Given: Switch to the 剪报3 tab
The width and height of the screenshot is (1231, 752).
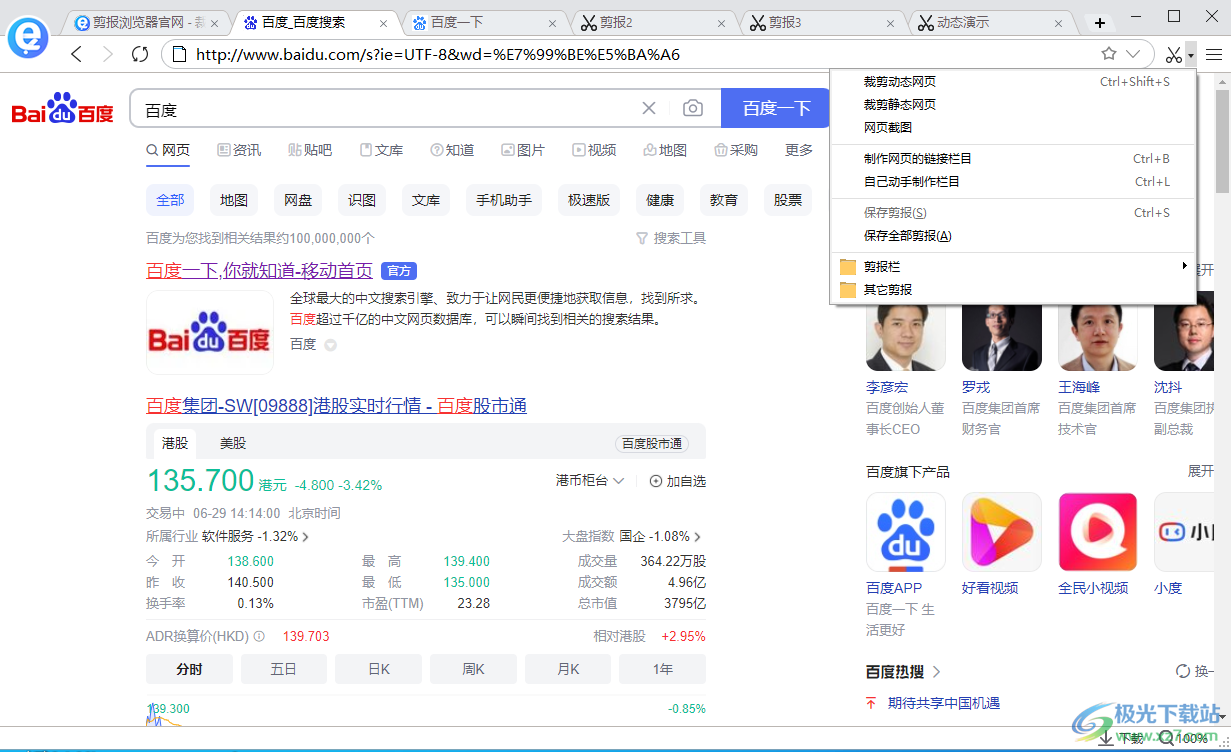Looking at the screenshot, I should [x=823, y=22].
